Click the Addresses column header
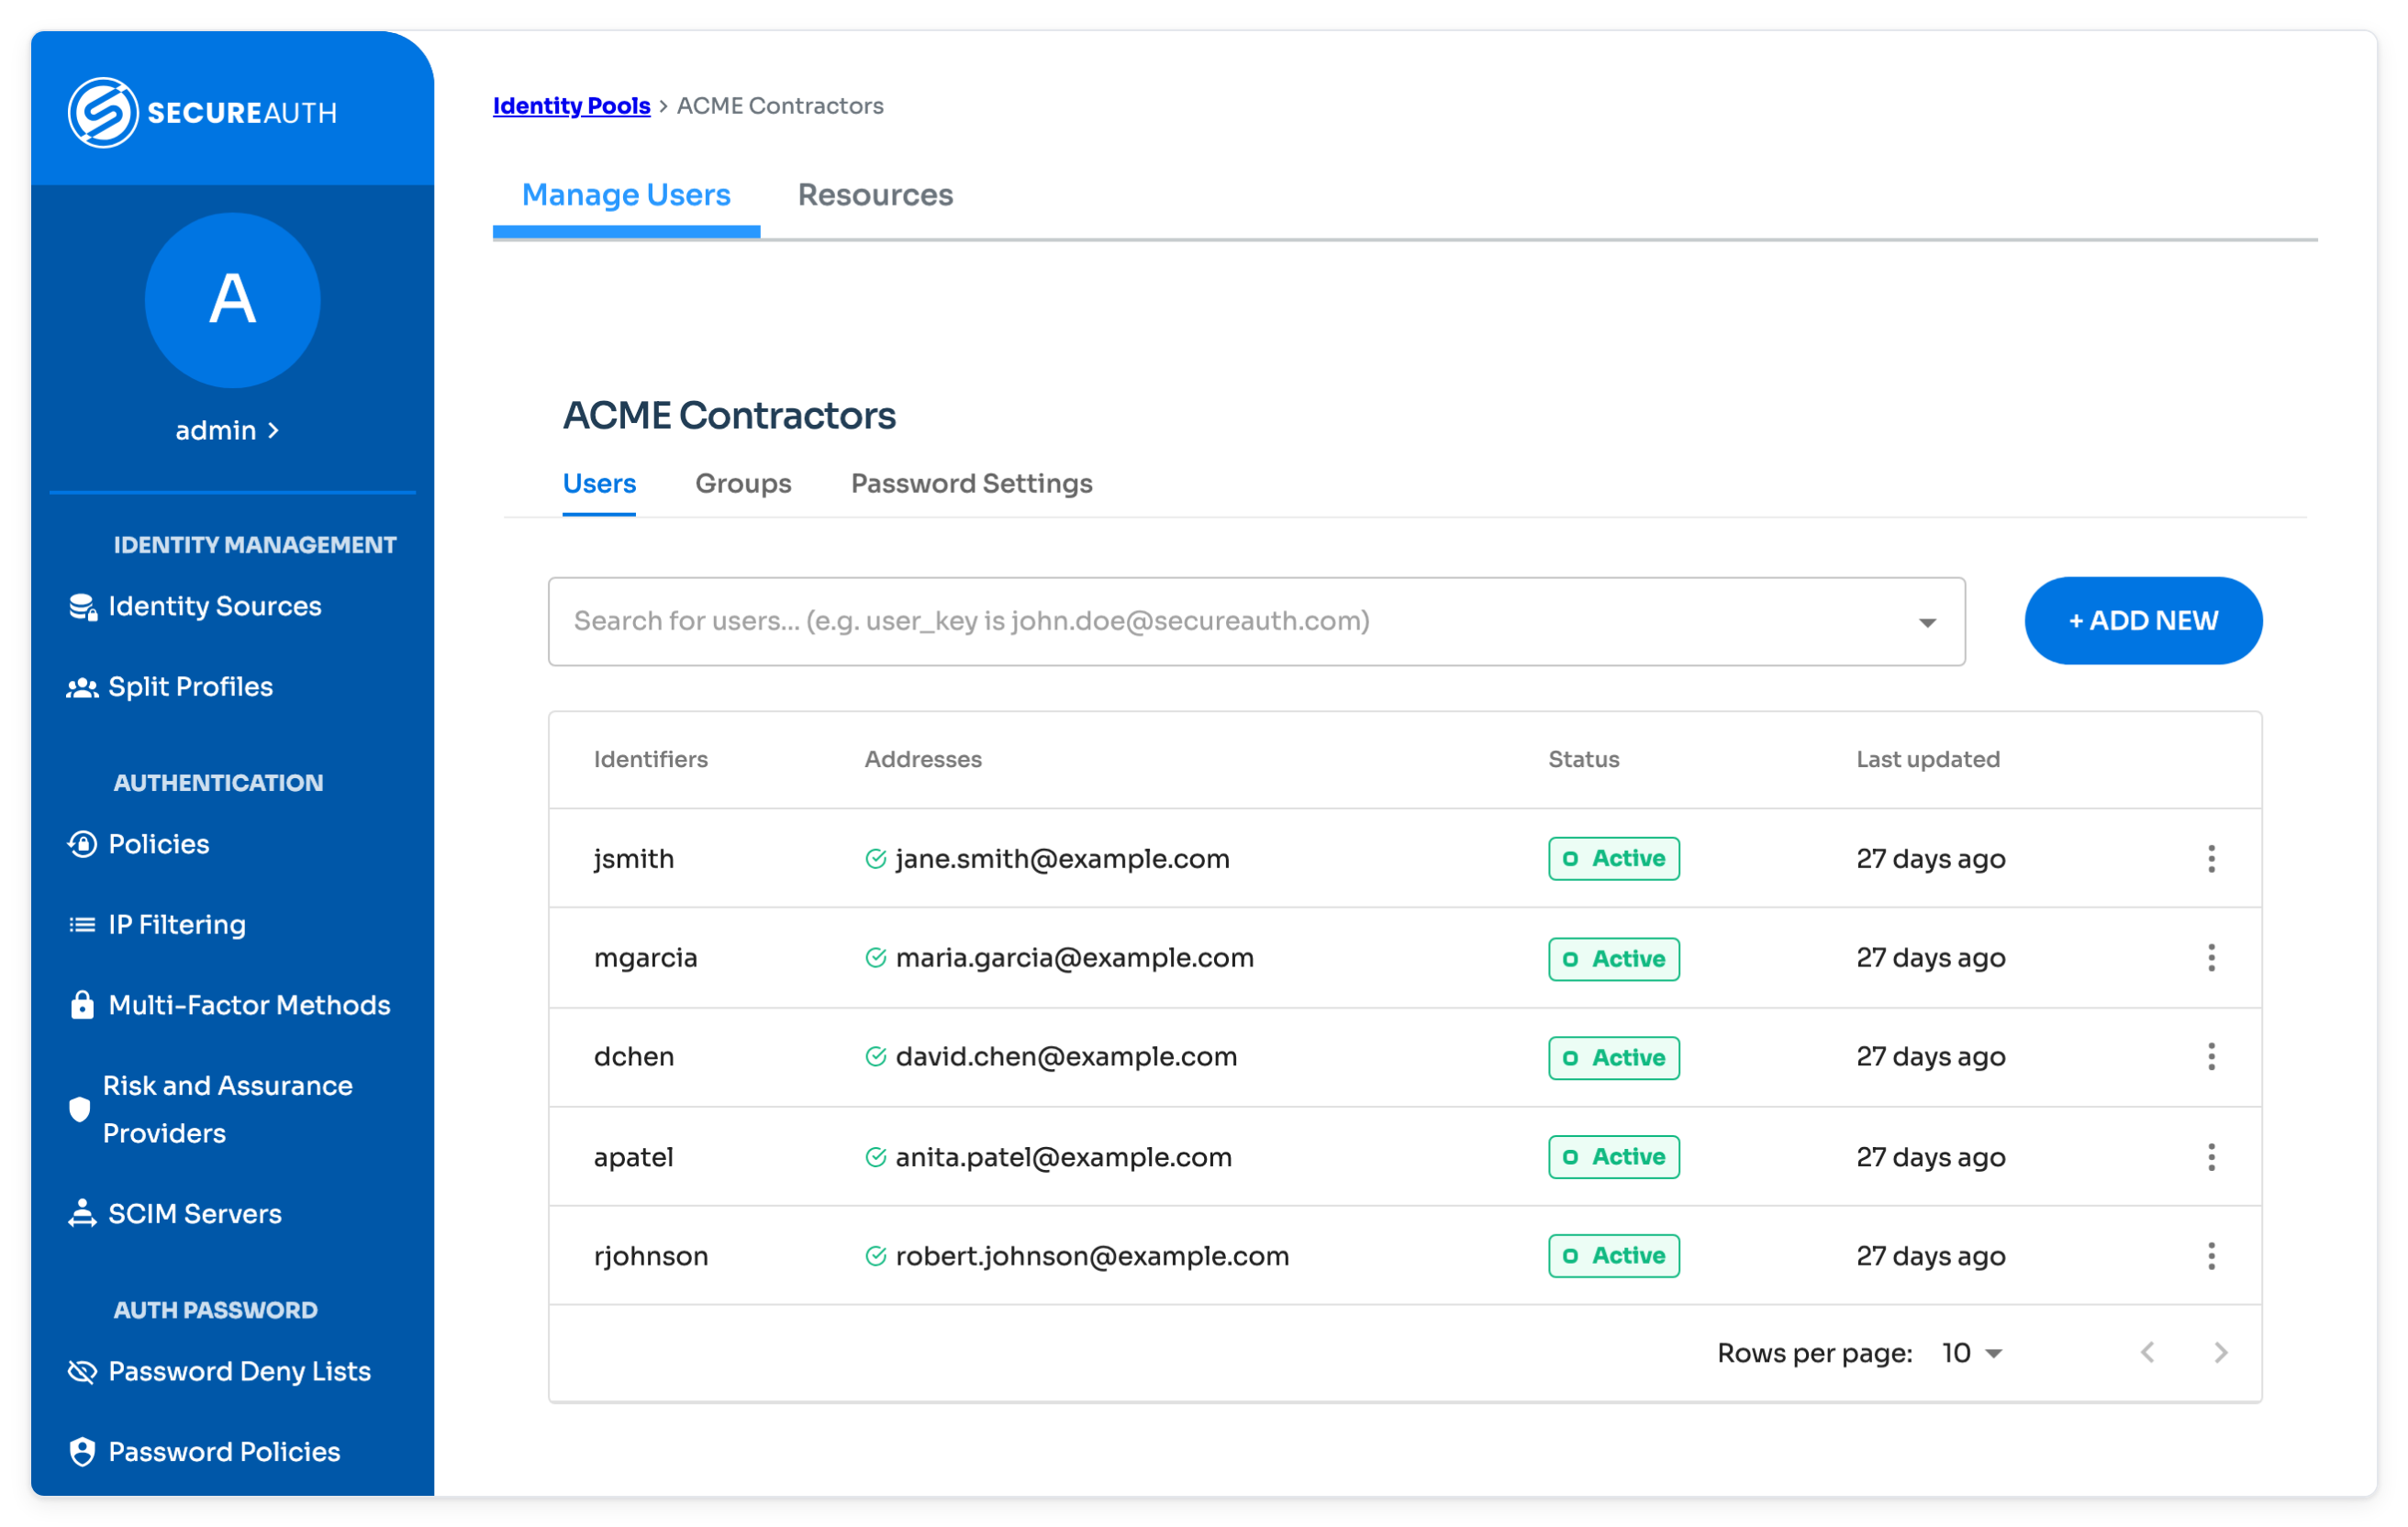The image size is (2408, 1527). tap(923, 759)
